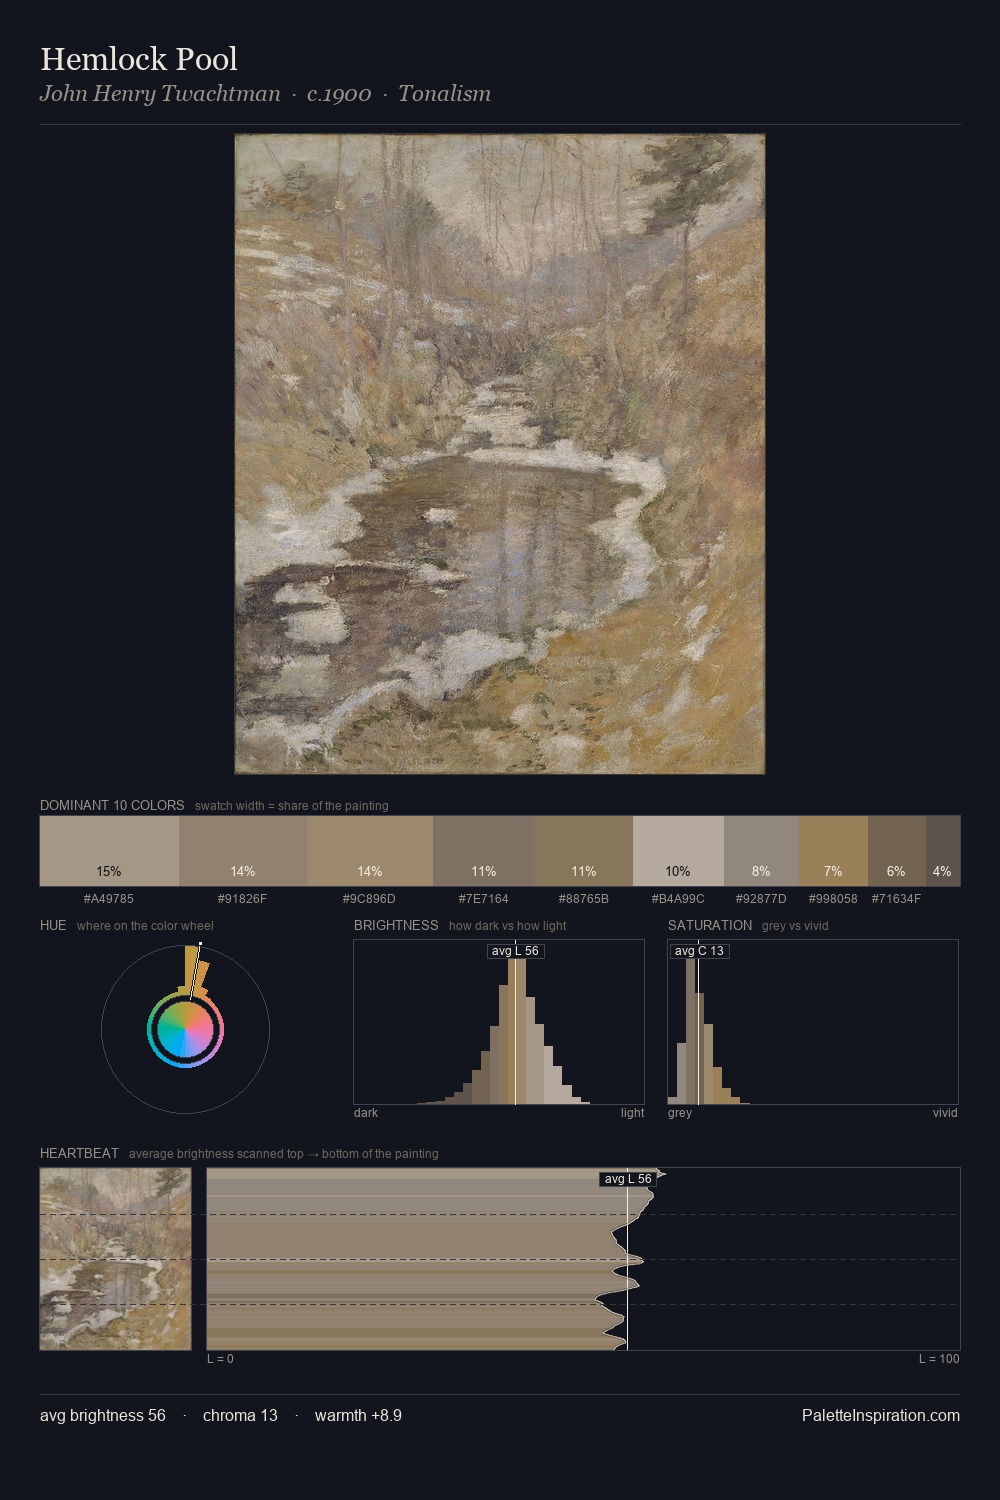Click the hue color wheel center
Viewport: 1000px width, 1500px height.
coord(185,1030)
